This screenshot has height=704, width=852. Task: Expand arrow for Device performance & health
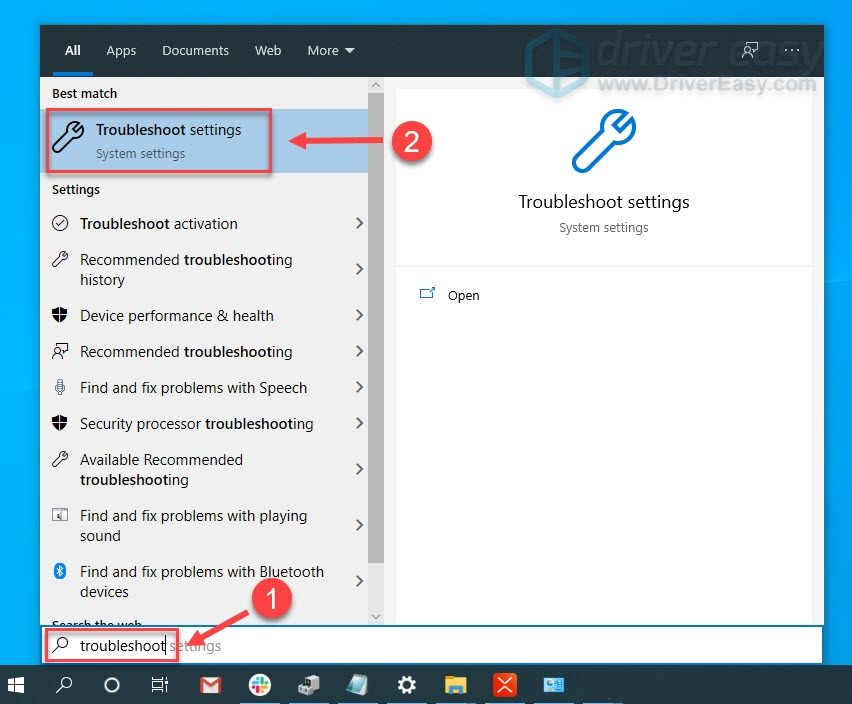[x=359, y=316]
